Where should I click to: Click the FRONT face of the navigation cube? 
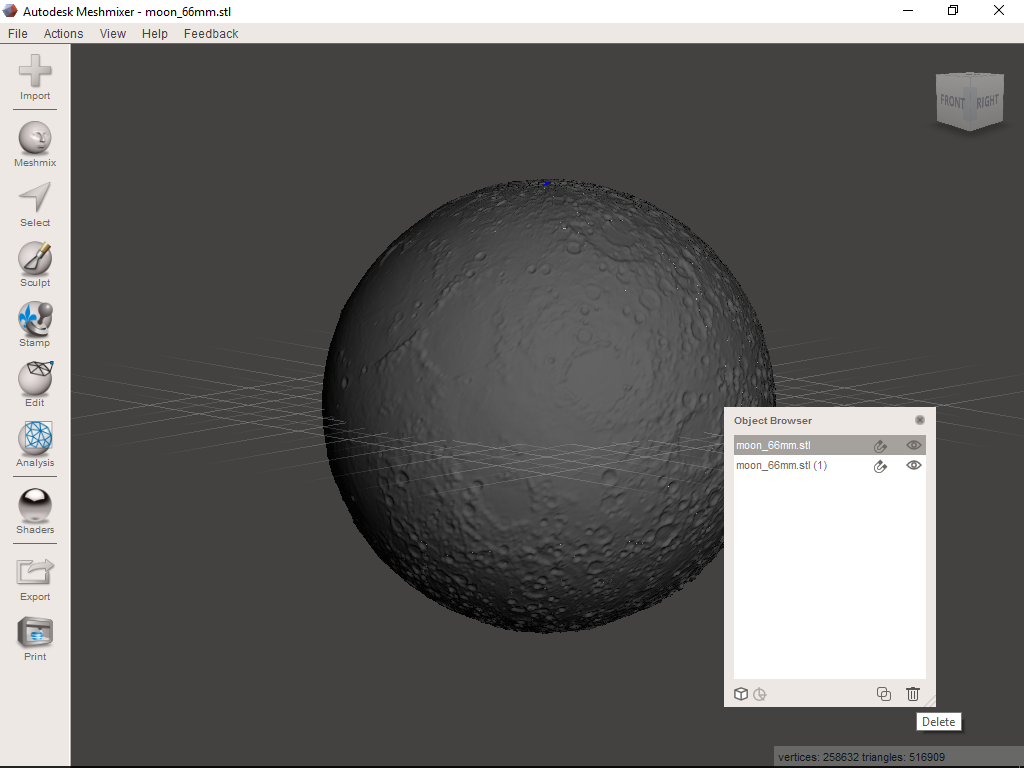click(x=953, y=100)
